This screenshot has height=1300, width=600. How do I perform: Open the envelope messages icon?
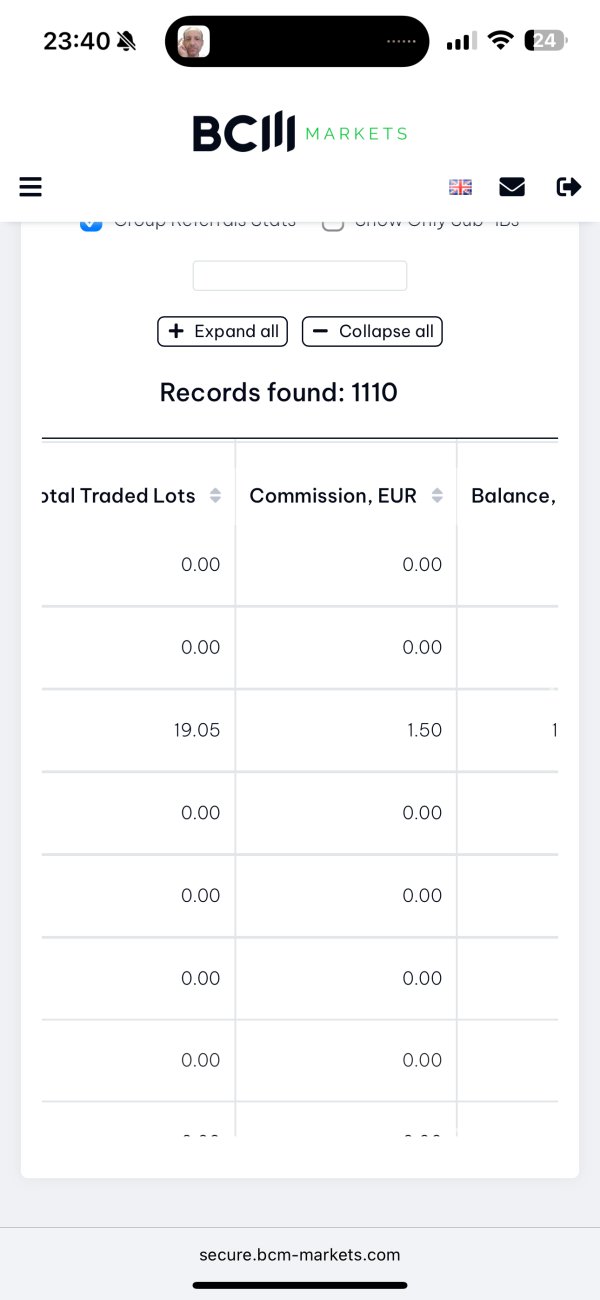[512, 187]
